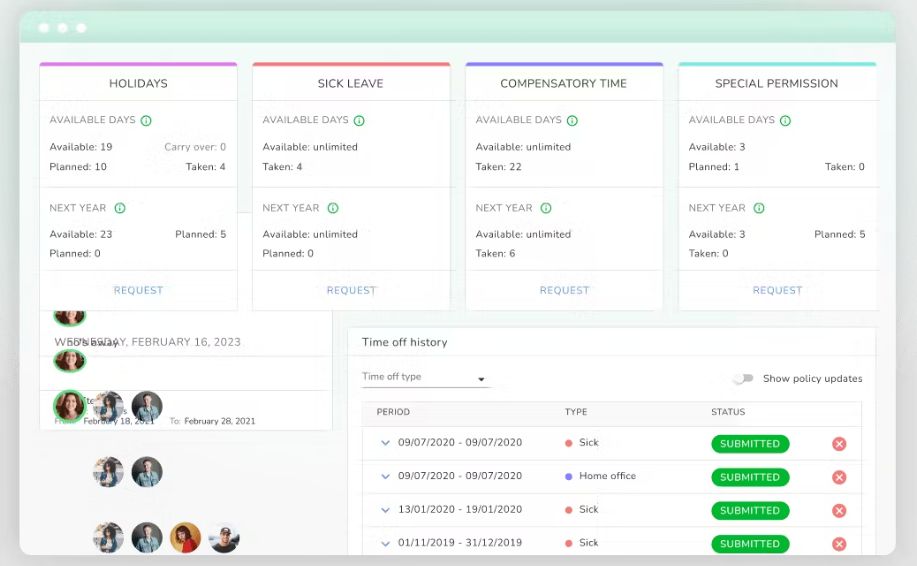Screen dimensions: 917x566
Task: Click the SPECIAL PERMISSION card title
Action: click(x=777, y=84)
